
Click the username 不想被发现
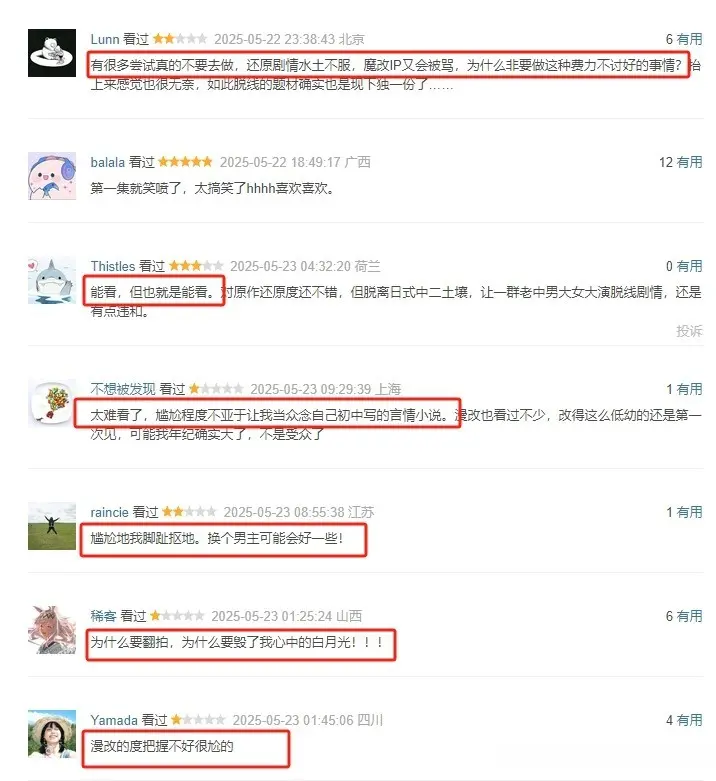[123, 389]
